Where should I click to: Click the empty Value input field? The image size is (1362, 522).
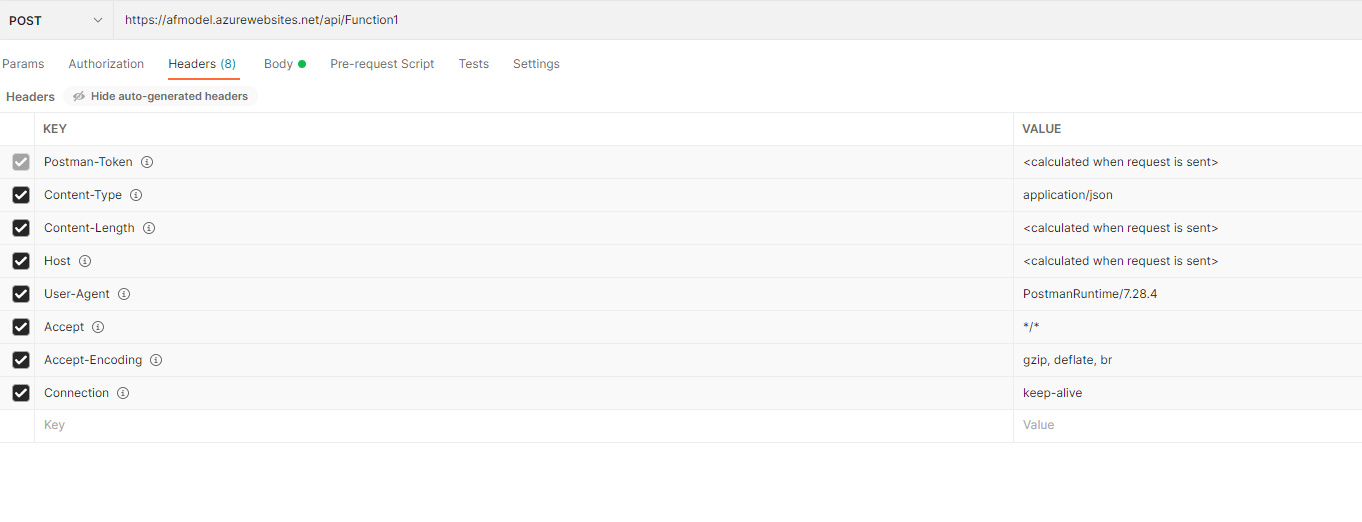1180,425
